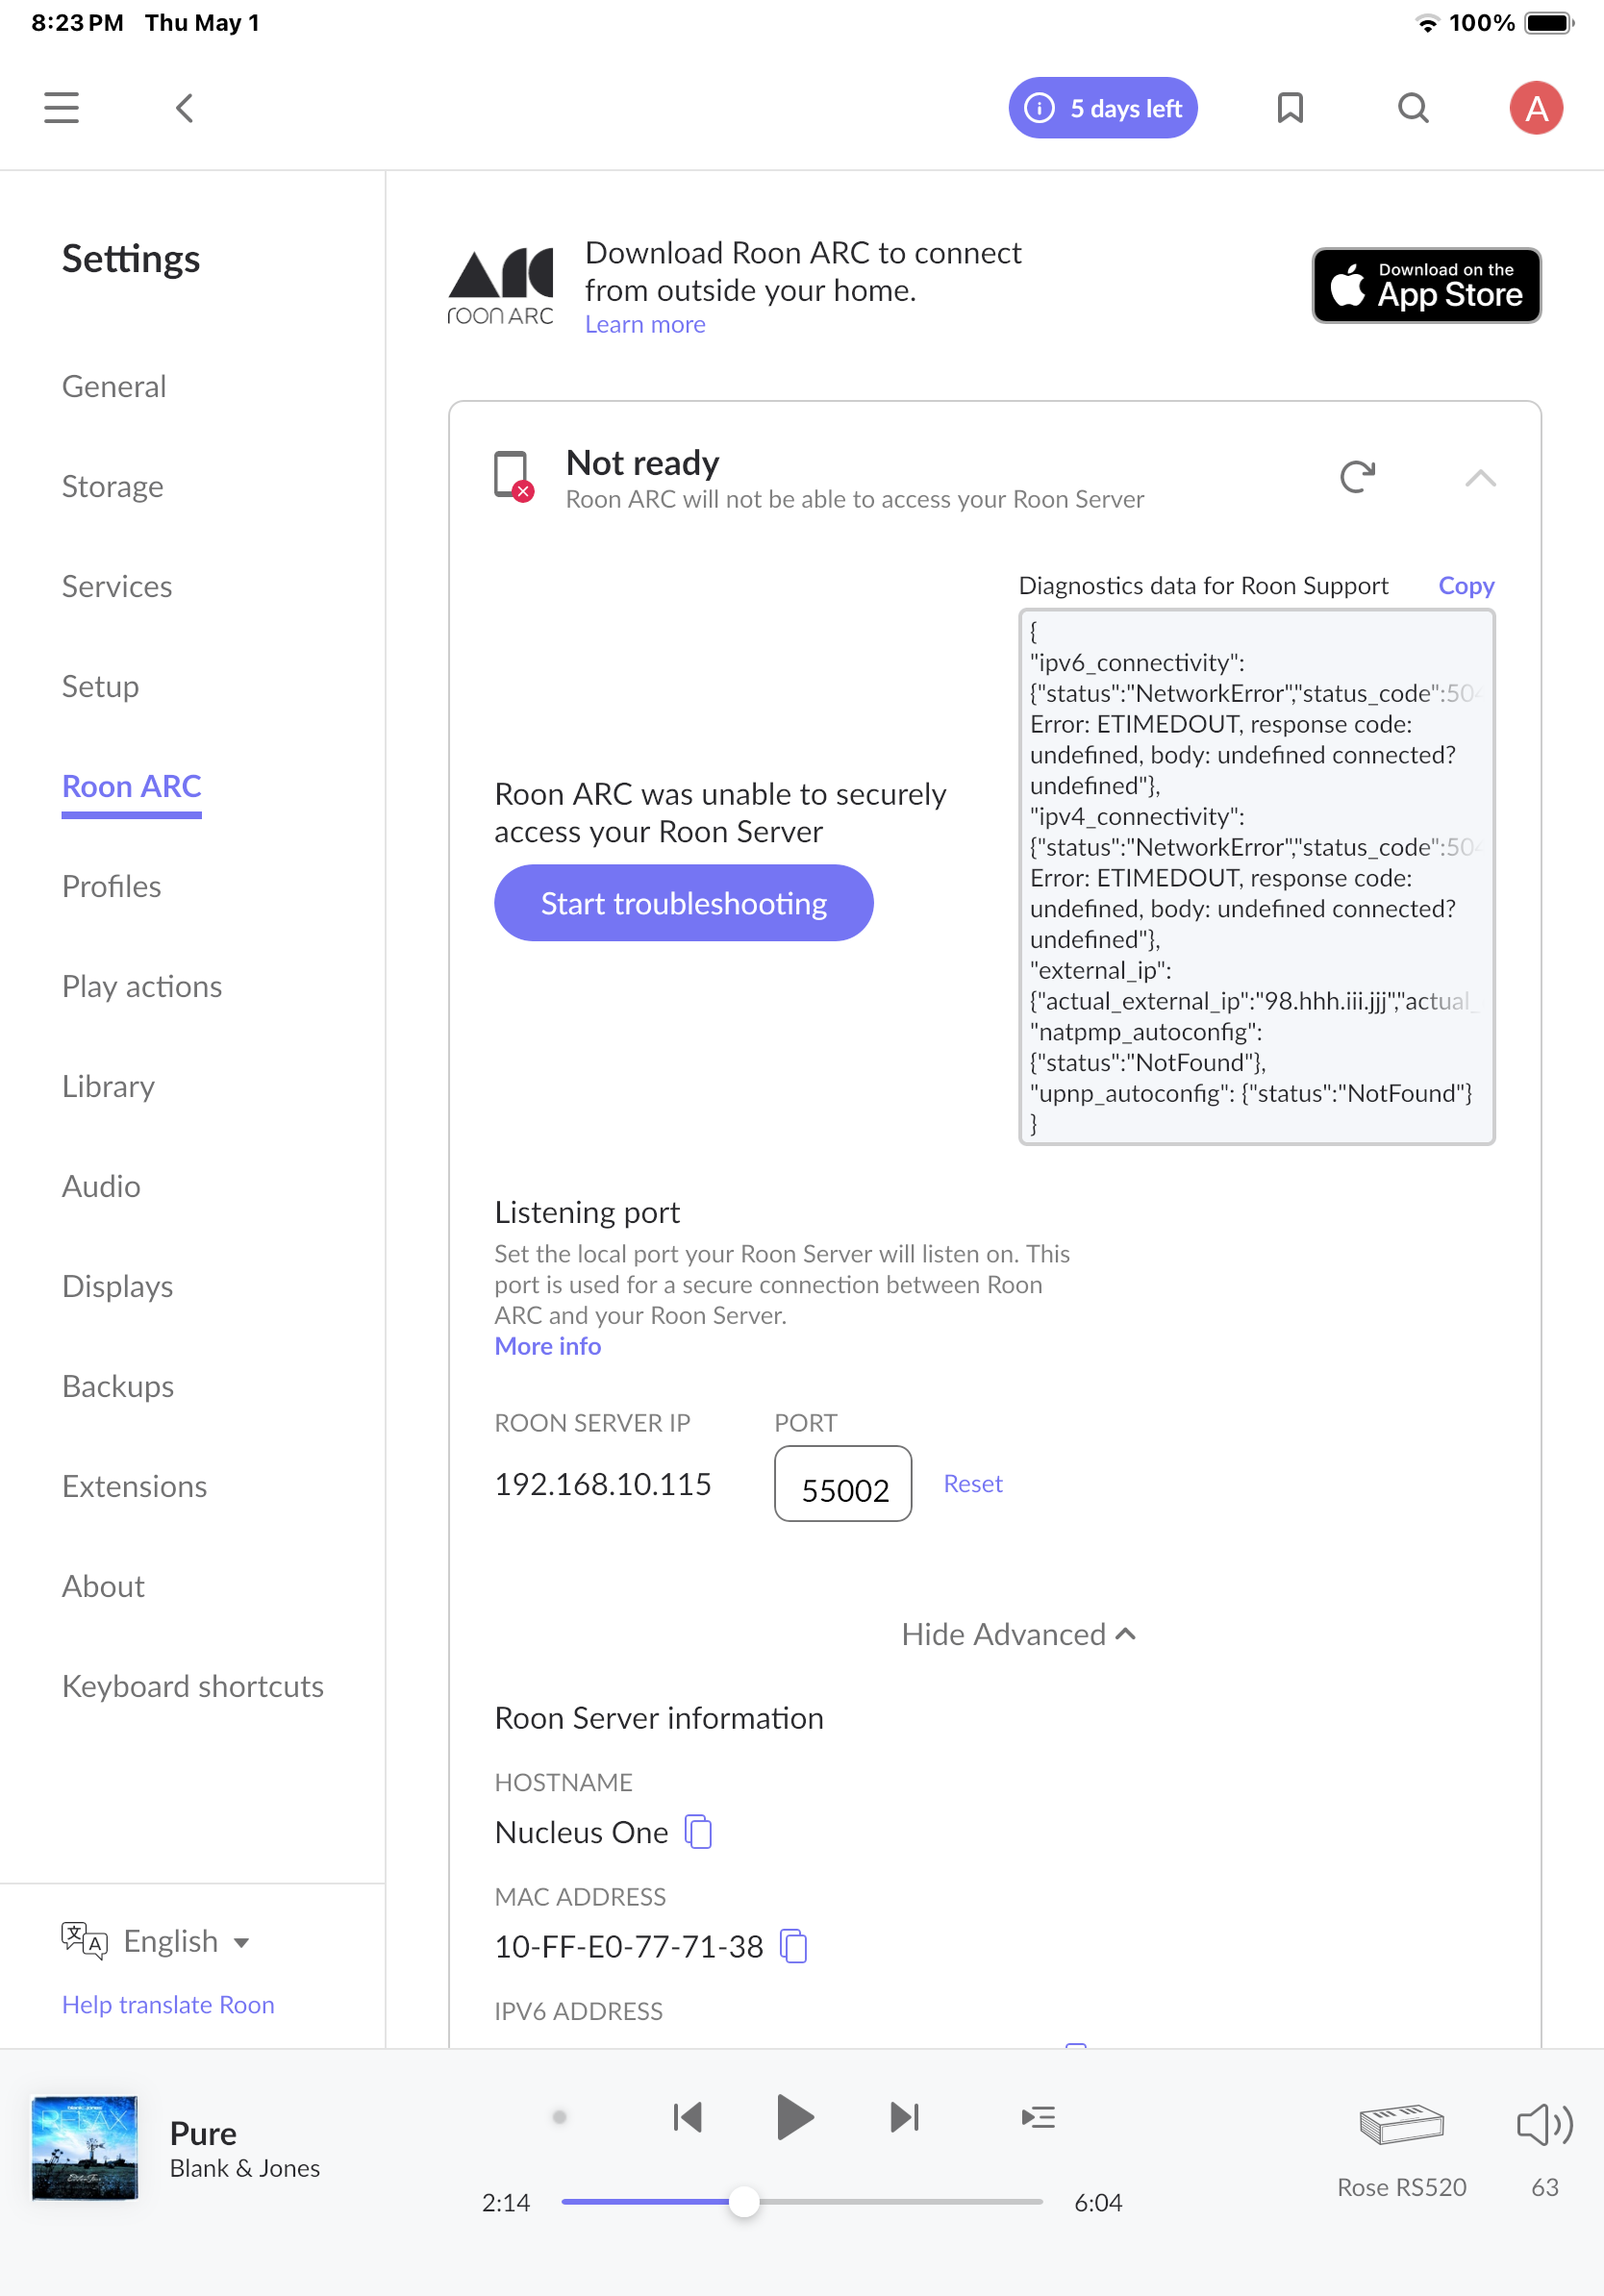Image resolution: width=1604 pixels, height=2296 pixels.
Task: Open Storage settings
Action: point(113,486)
